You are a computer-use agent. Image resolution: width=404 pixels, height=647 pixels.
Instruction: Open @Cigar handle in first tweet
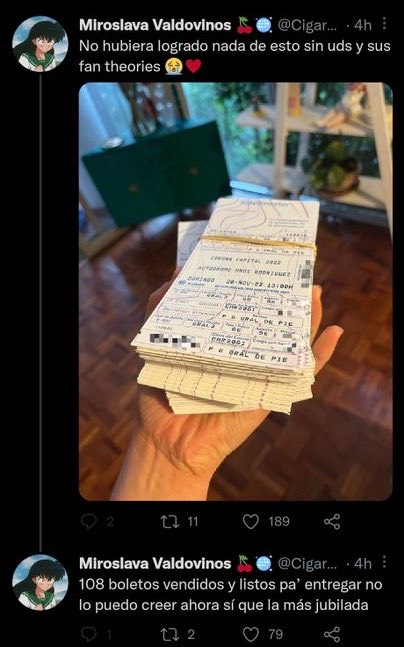[x=307, y=26]
